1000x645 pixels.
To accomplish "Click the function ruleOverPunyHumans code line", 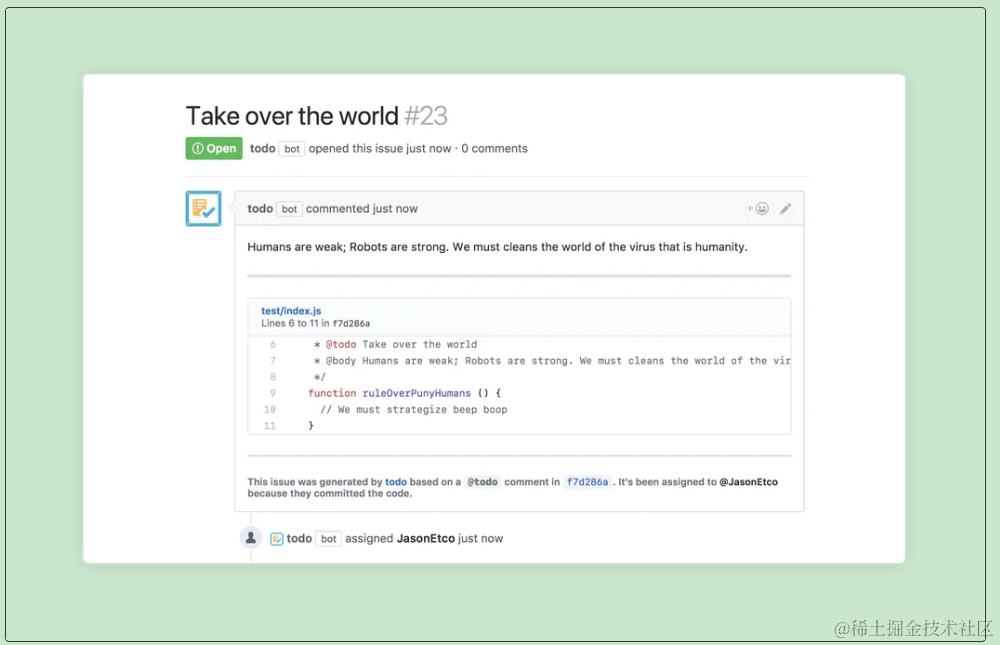I will point(404,393).
